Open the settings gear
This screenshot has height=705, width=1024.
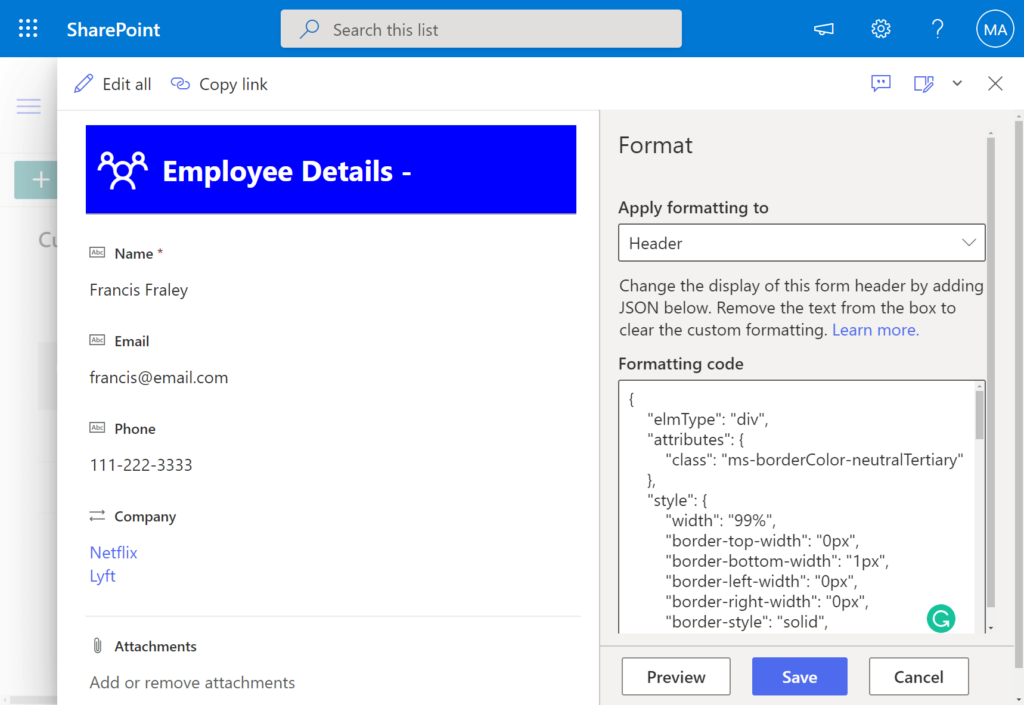pos(881,29)
